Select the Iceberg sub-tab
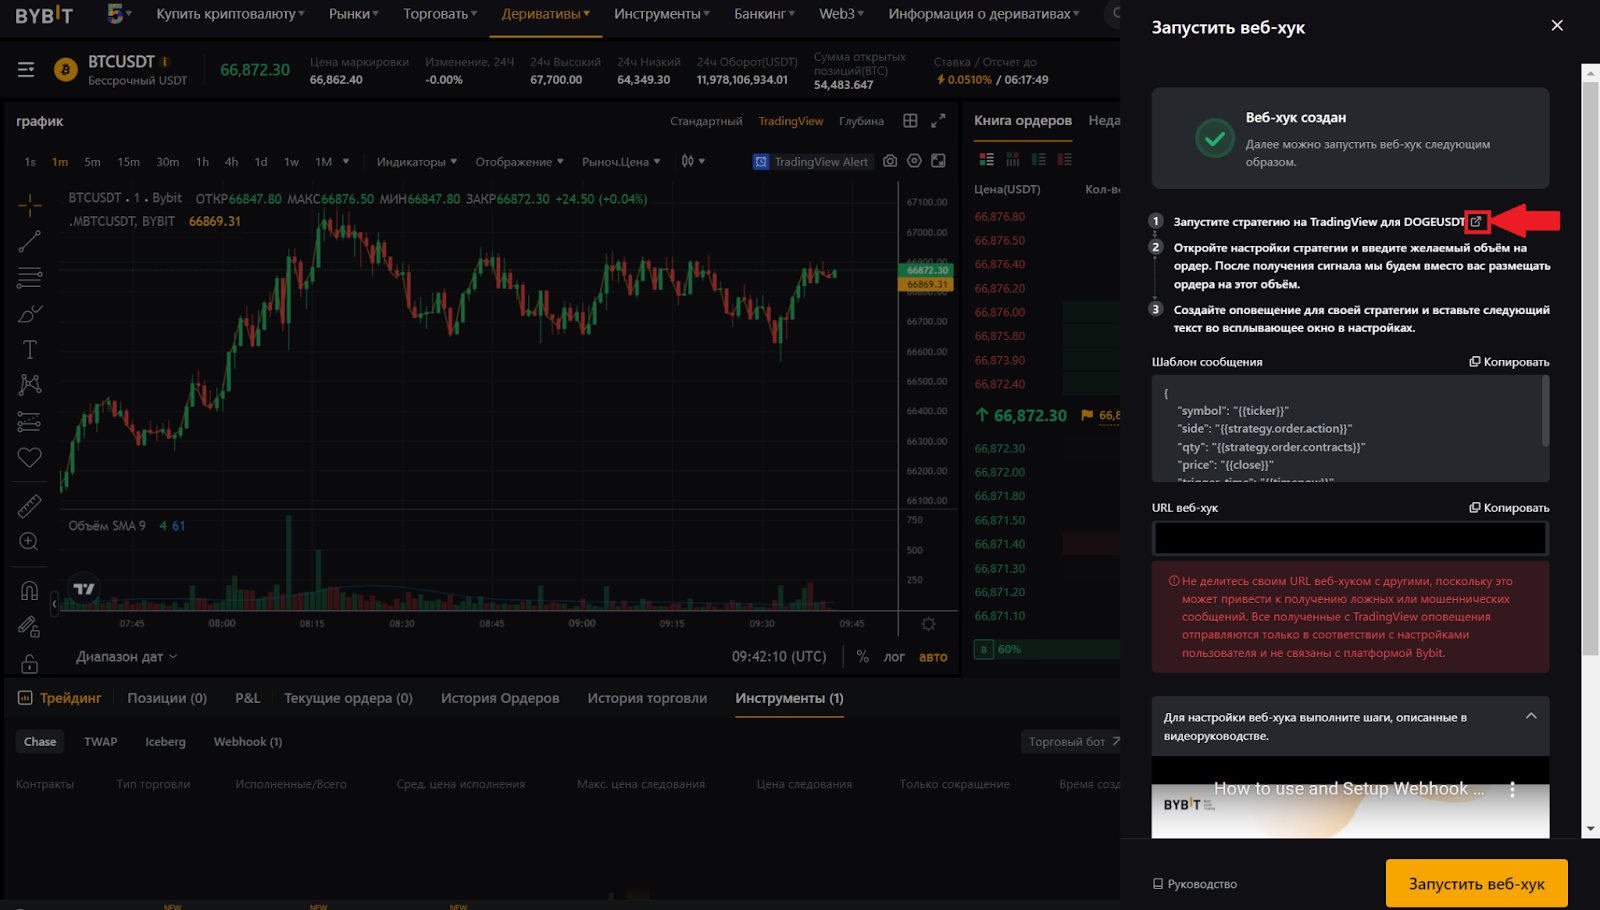Viewport: 1600px width, 910px height. pyautogui.click(x=165, y=742)
